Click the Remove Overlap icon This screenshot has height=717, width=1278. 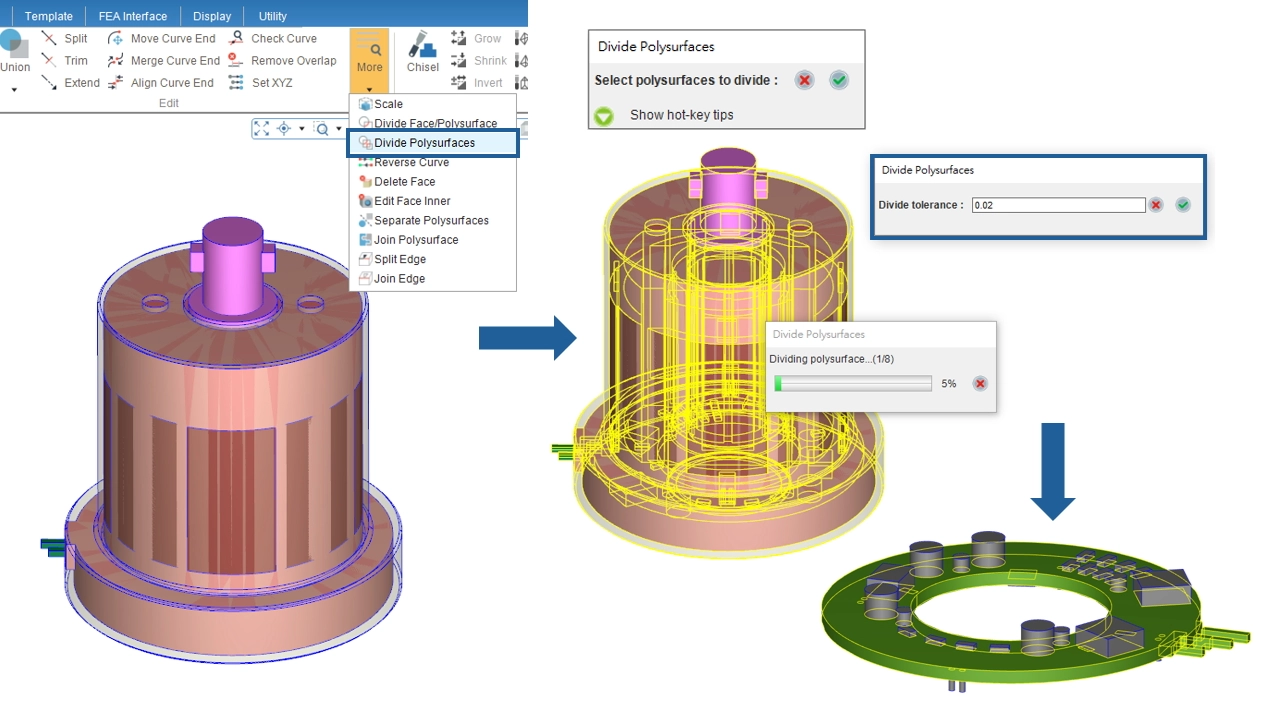pos(236,61)
